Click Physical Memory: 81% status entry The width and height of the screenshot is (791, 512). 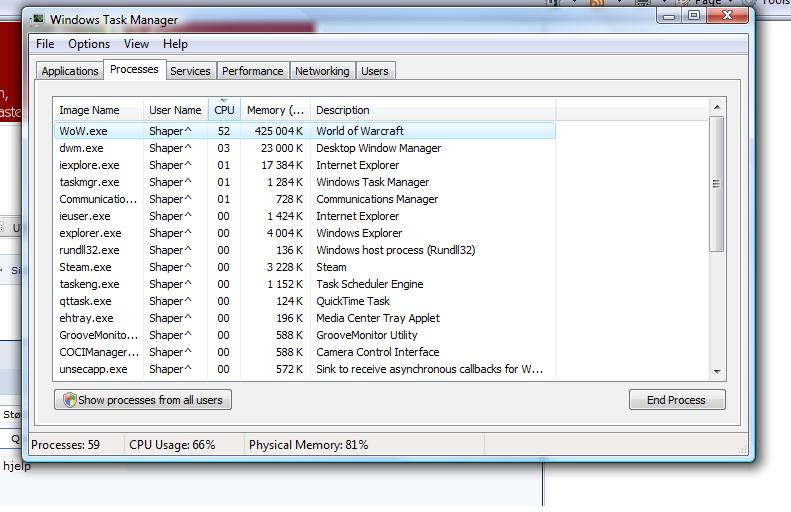308,445
